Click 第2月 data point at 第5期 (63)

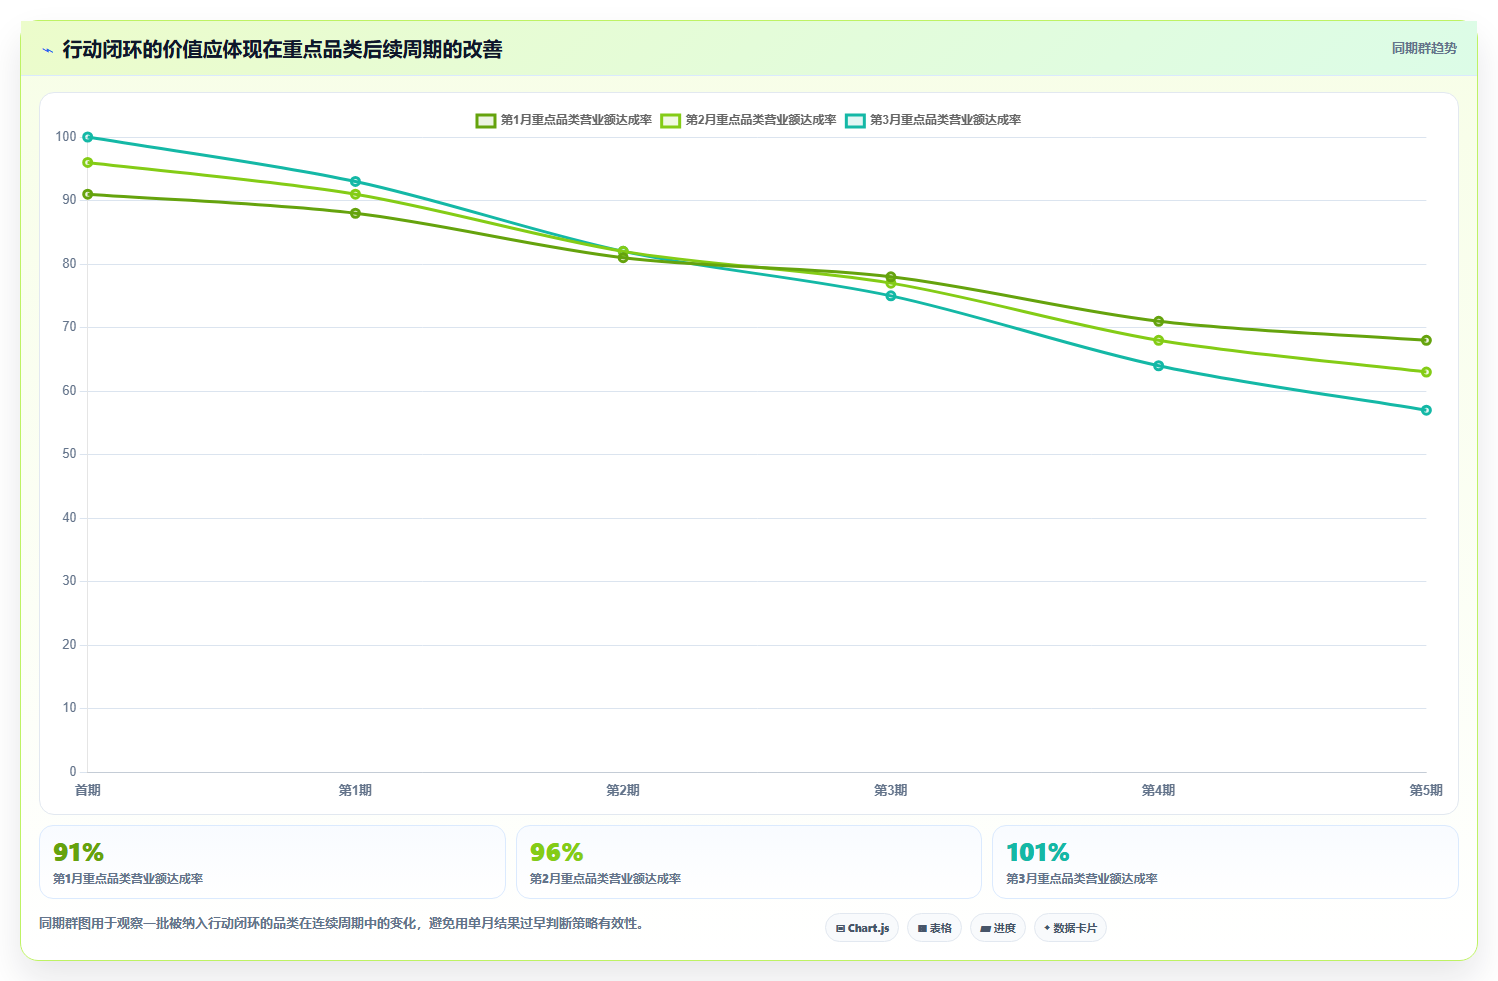pos(1426,372)
